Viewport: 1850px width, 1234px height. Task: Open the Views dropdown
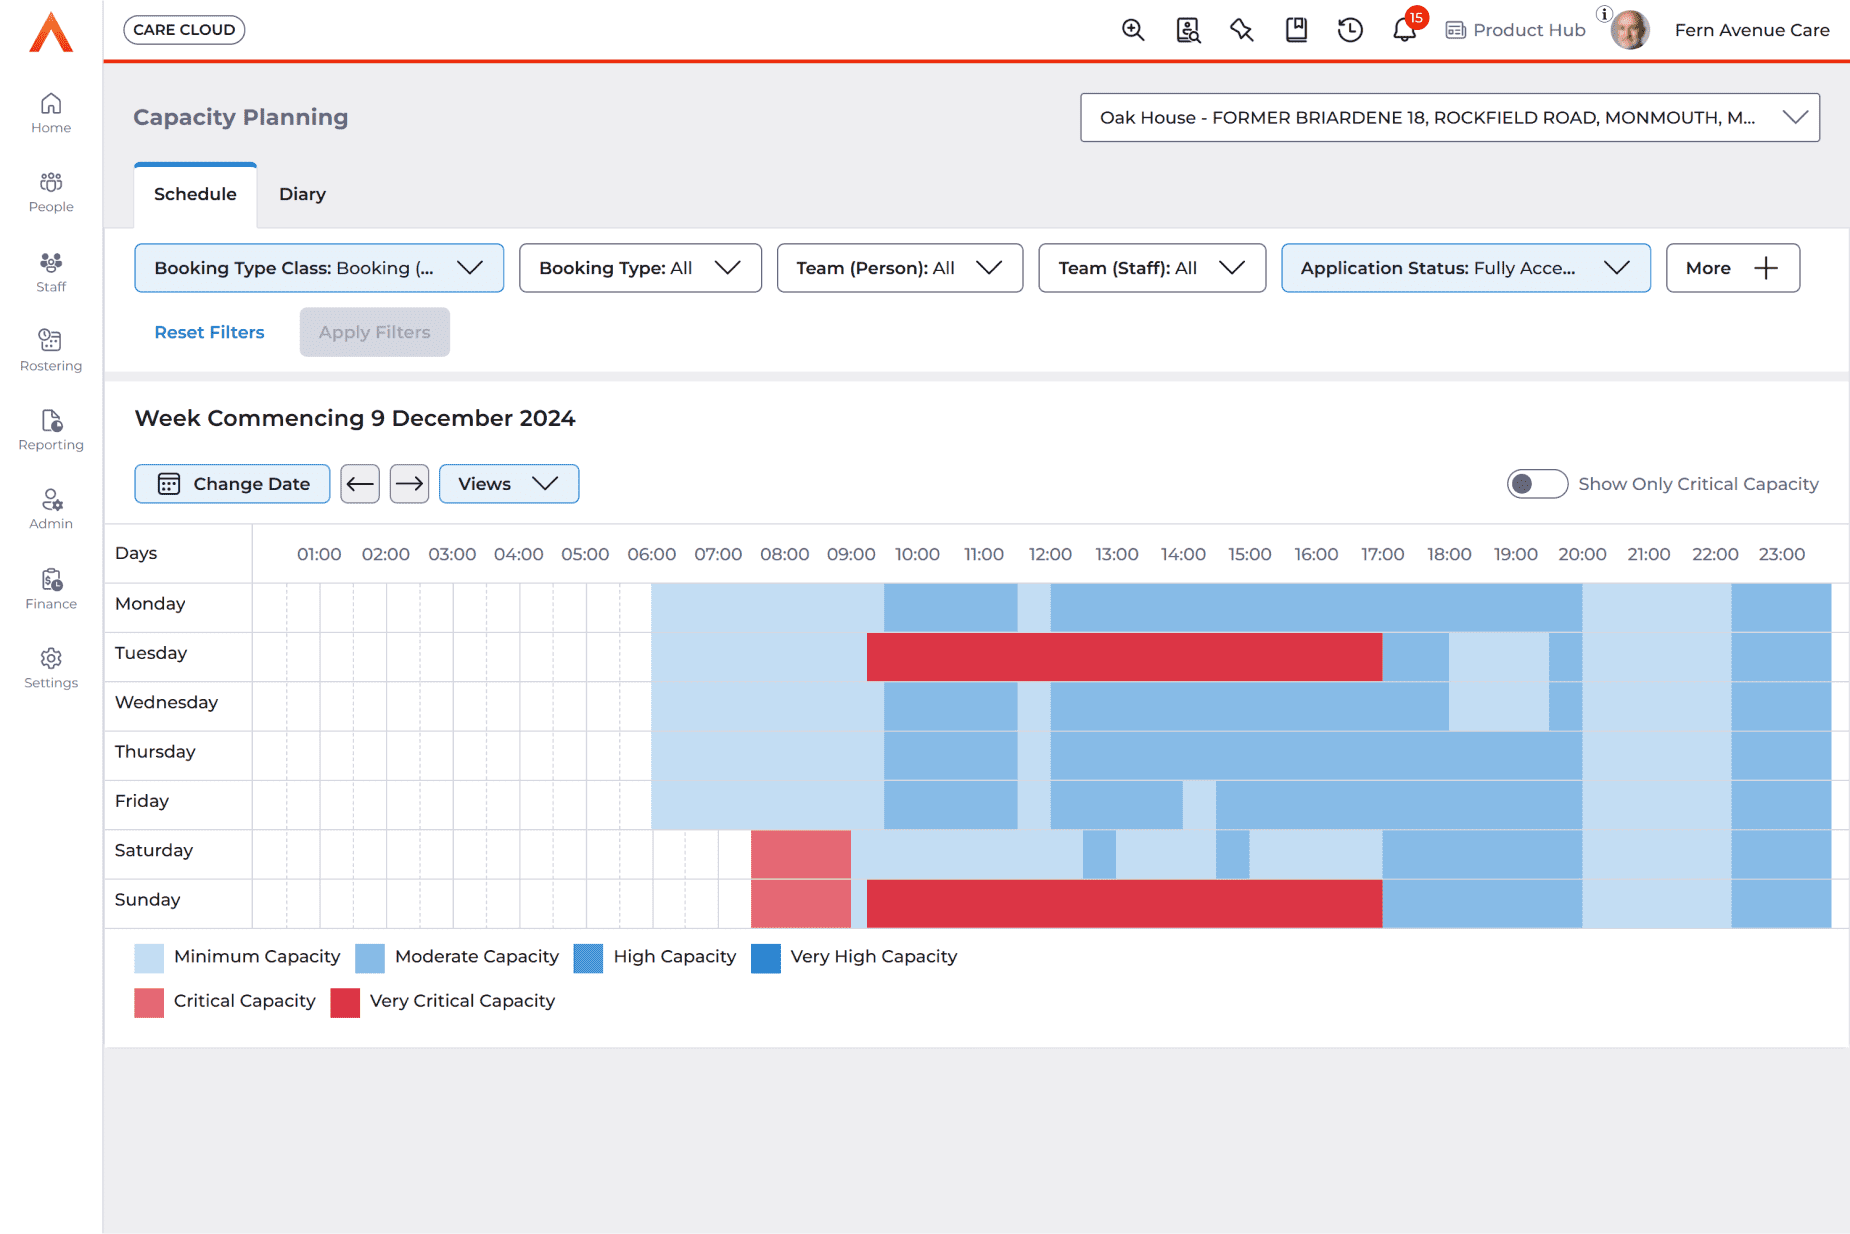tap(508, 484)
